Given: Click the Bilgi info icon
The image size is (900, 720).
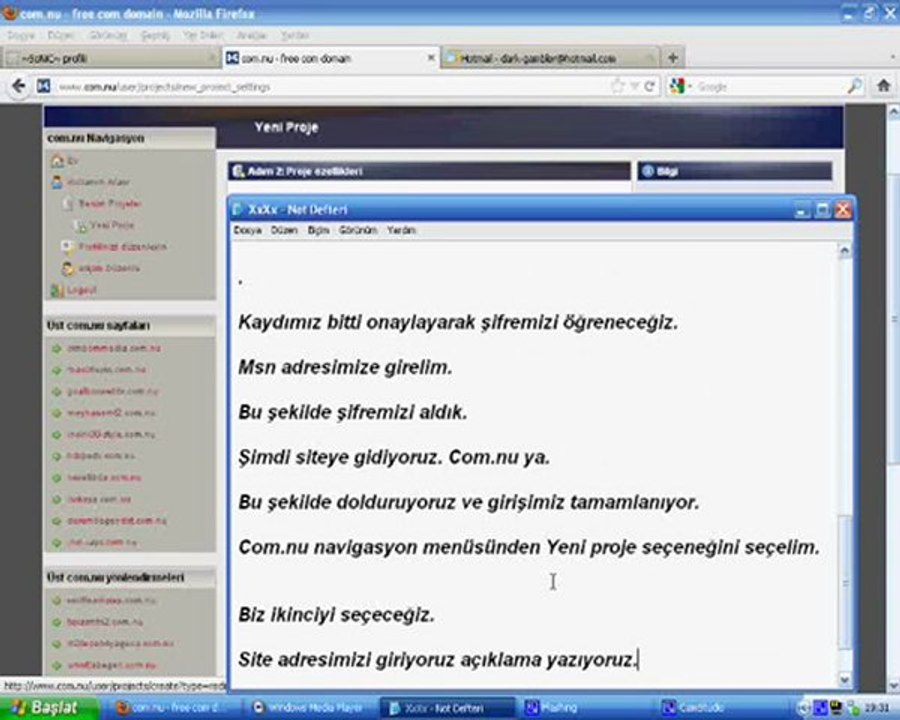Looking at the screenshot, I should pos(648,171).
